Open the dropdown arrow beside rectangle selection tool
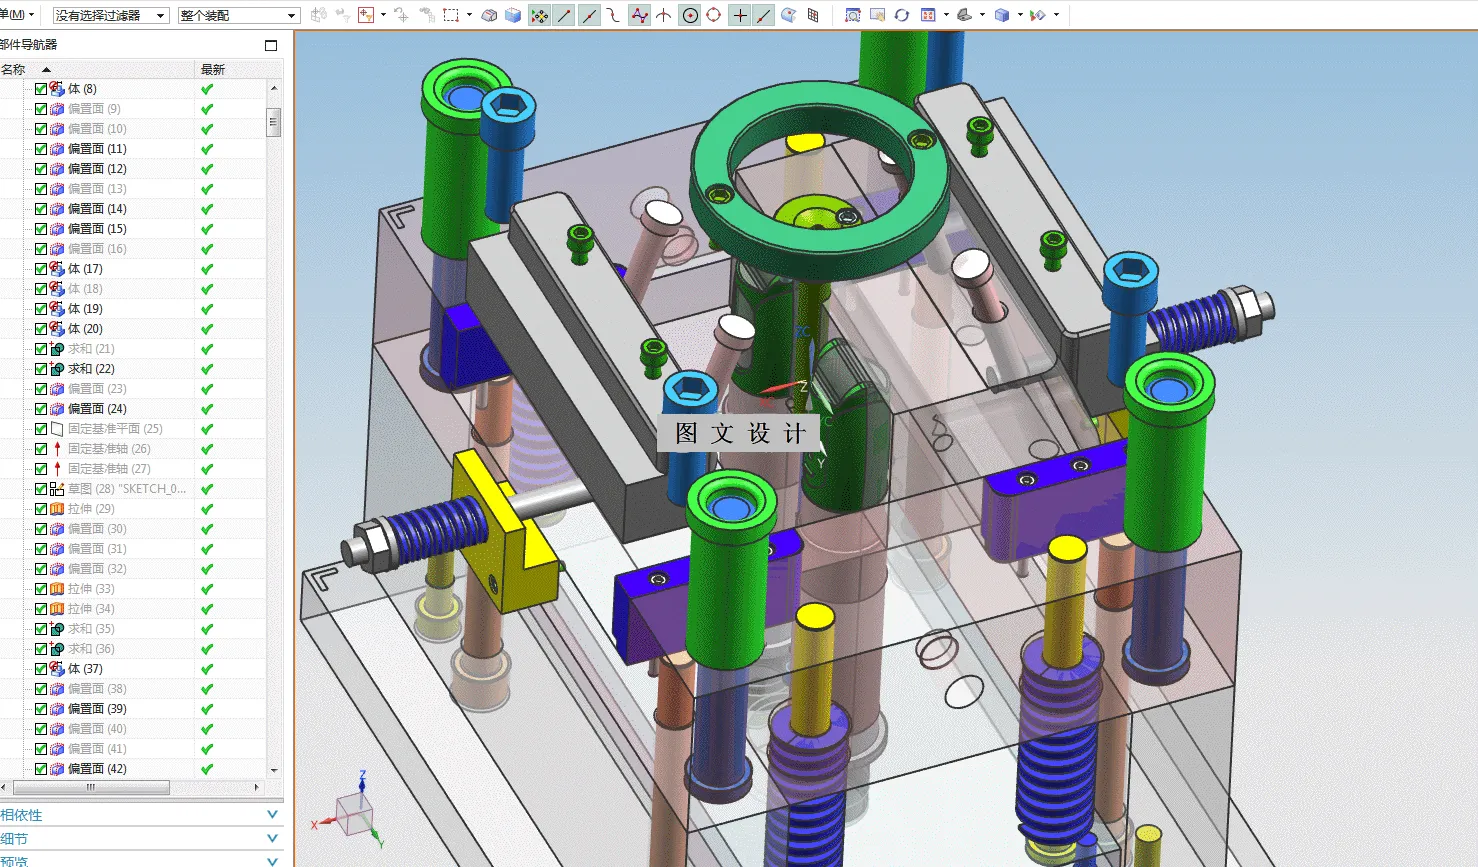 coord(469,15)
